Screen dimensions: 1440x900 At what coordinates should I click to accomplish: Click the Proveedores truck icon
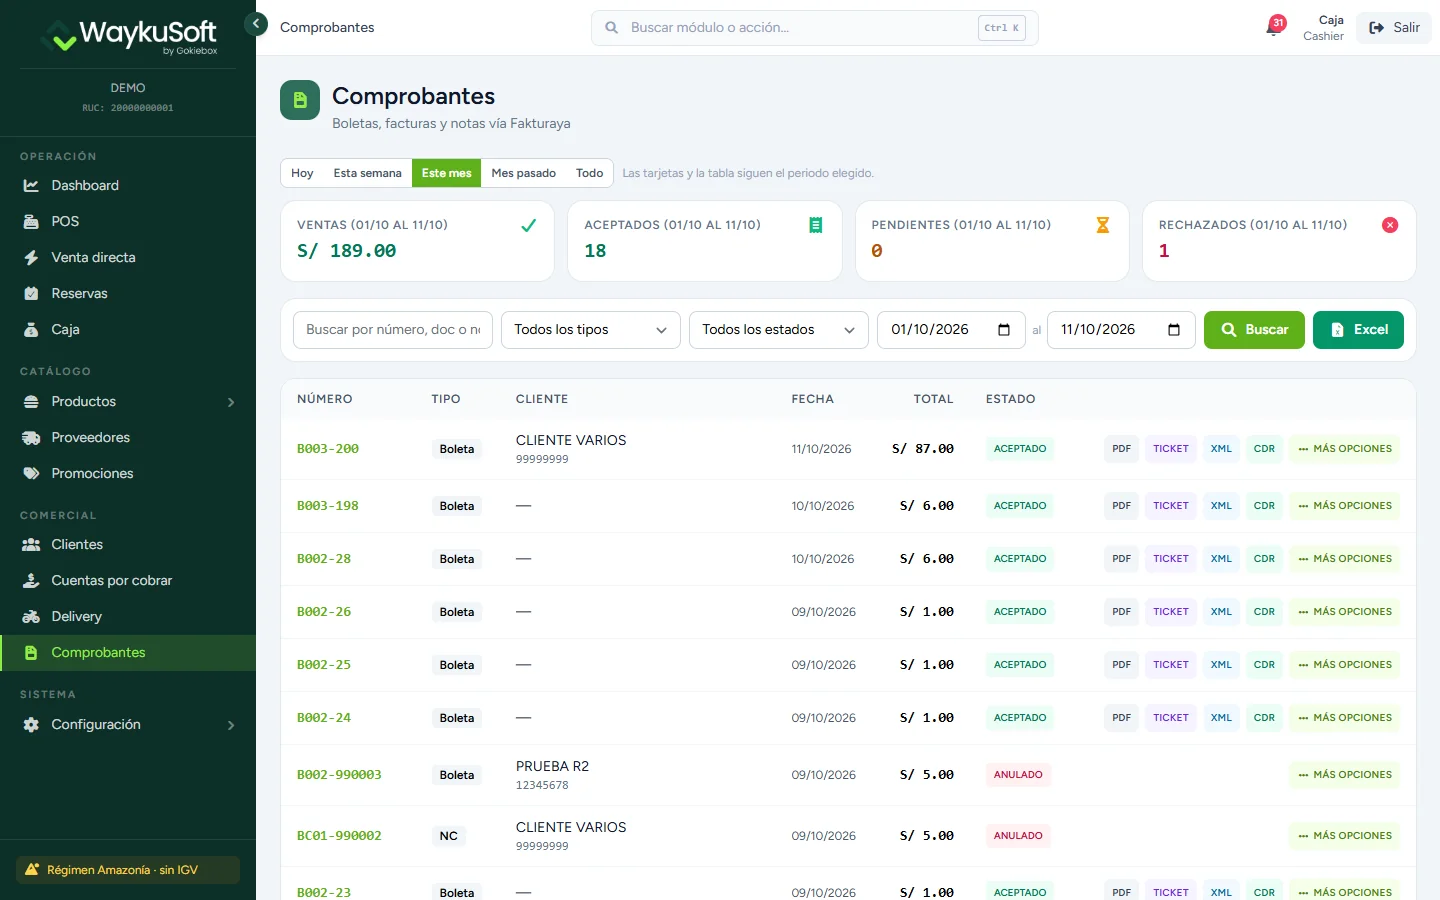31,438
